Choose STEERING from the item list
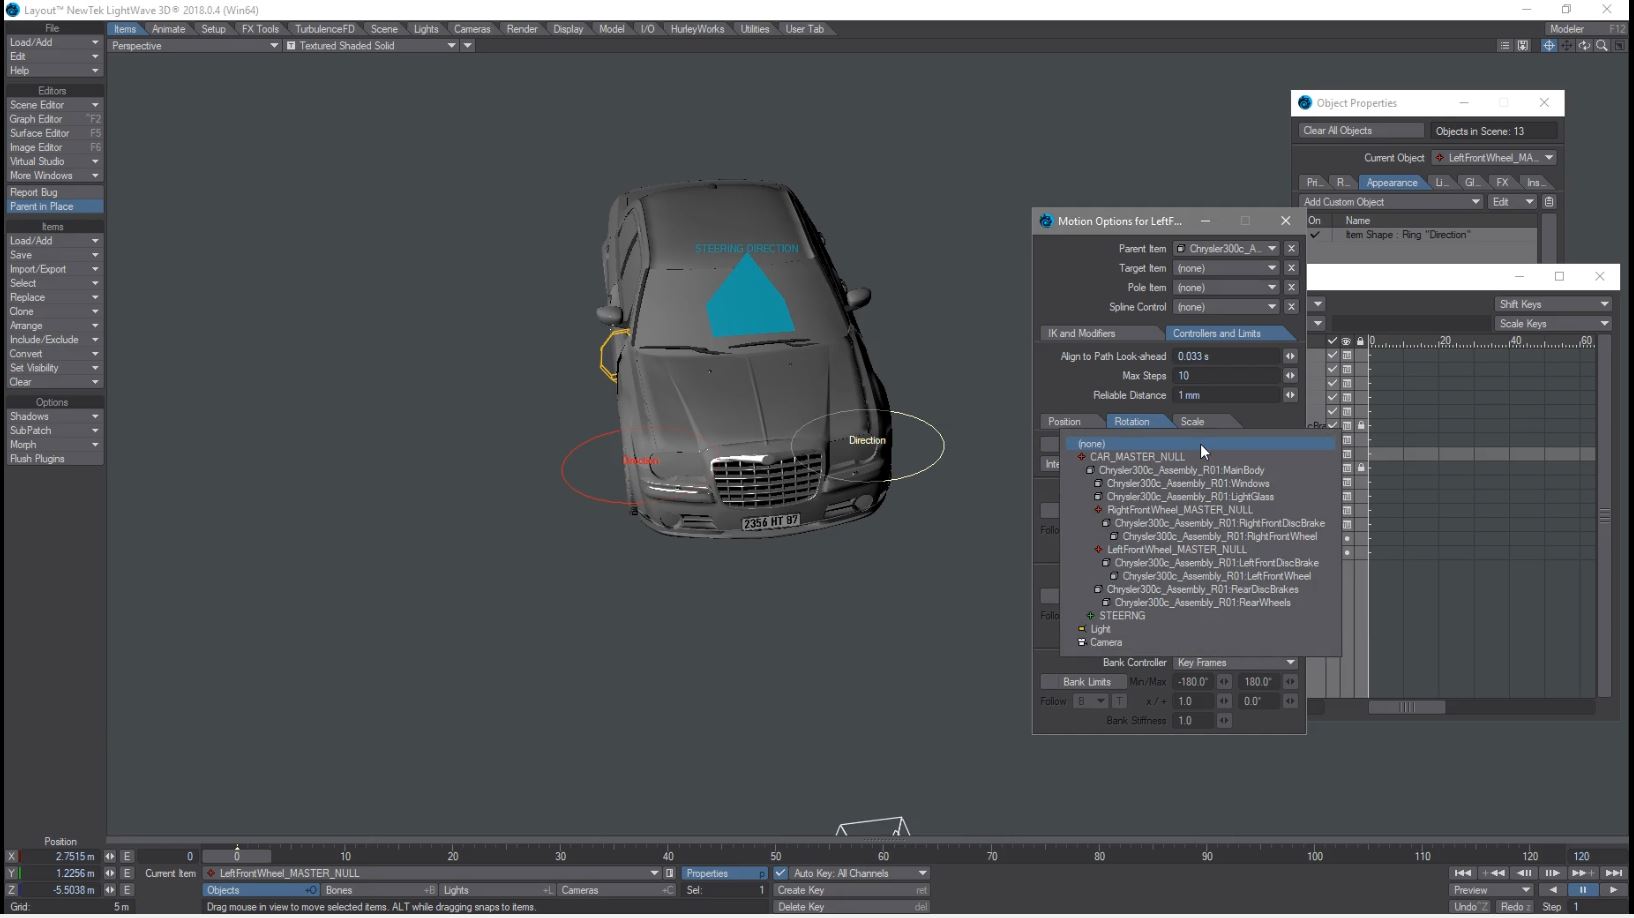This screenshot has width=1634, height=918. [x=1122, y=616]
